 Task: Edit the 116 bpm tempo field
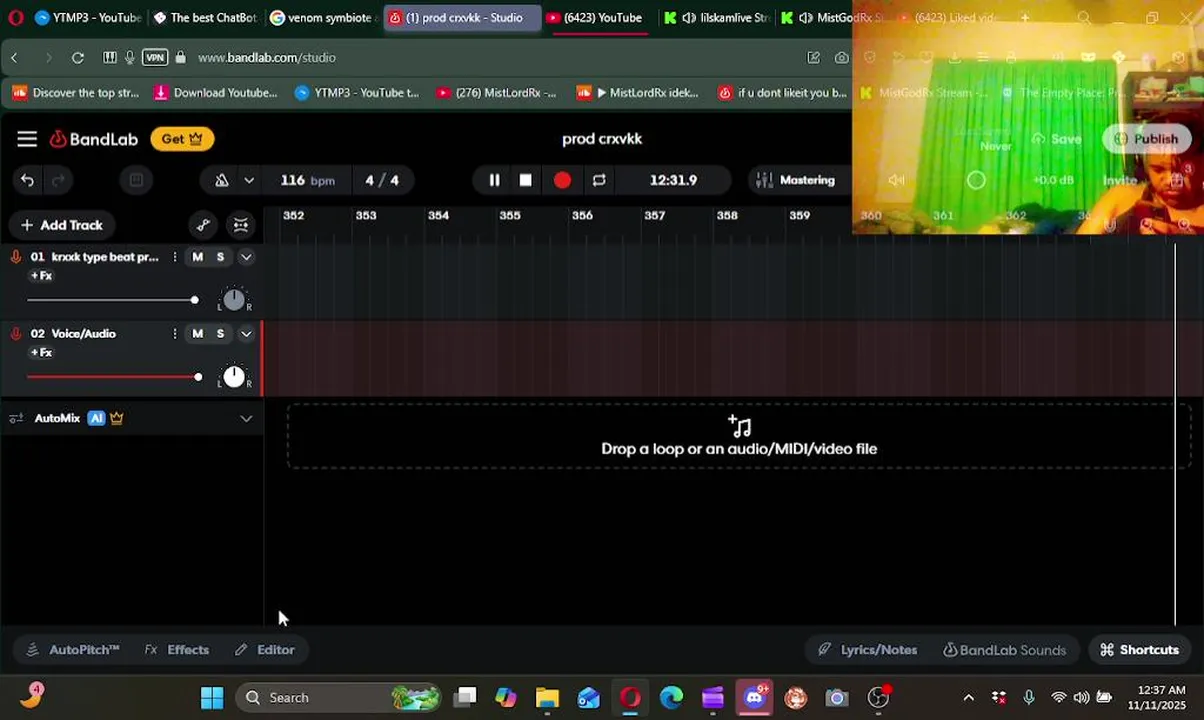(307, 180)
